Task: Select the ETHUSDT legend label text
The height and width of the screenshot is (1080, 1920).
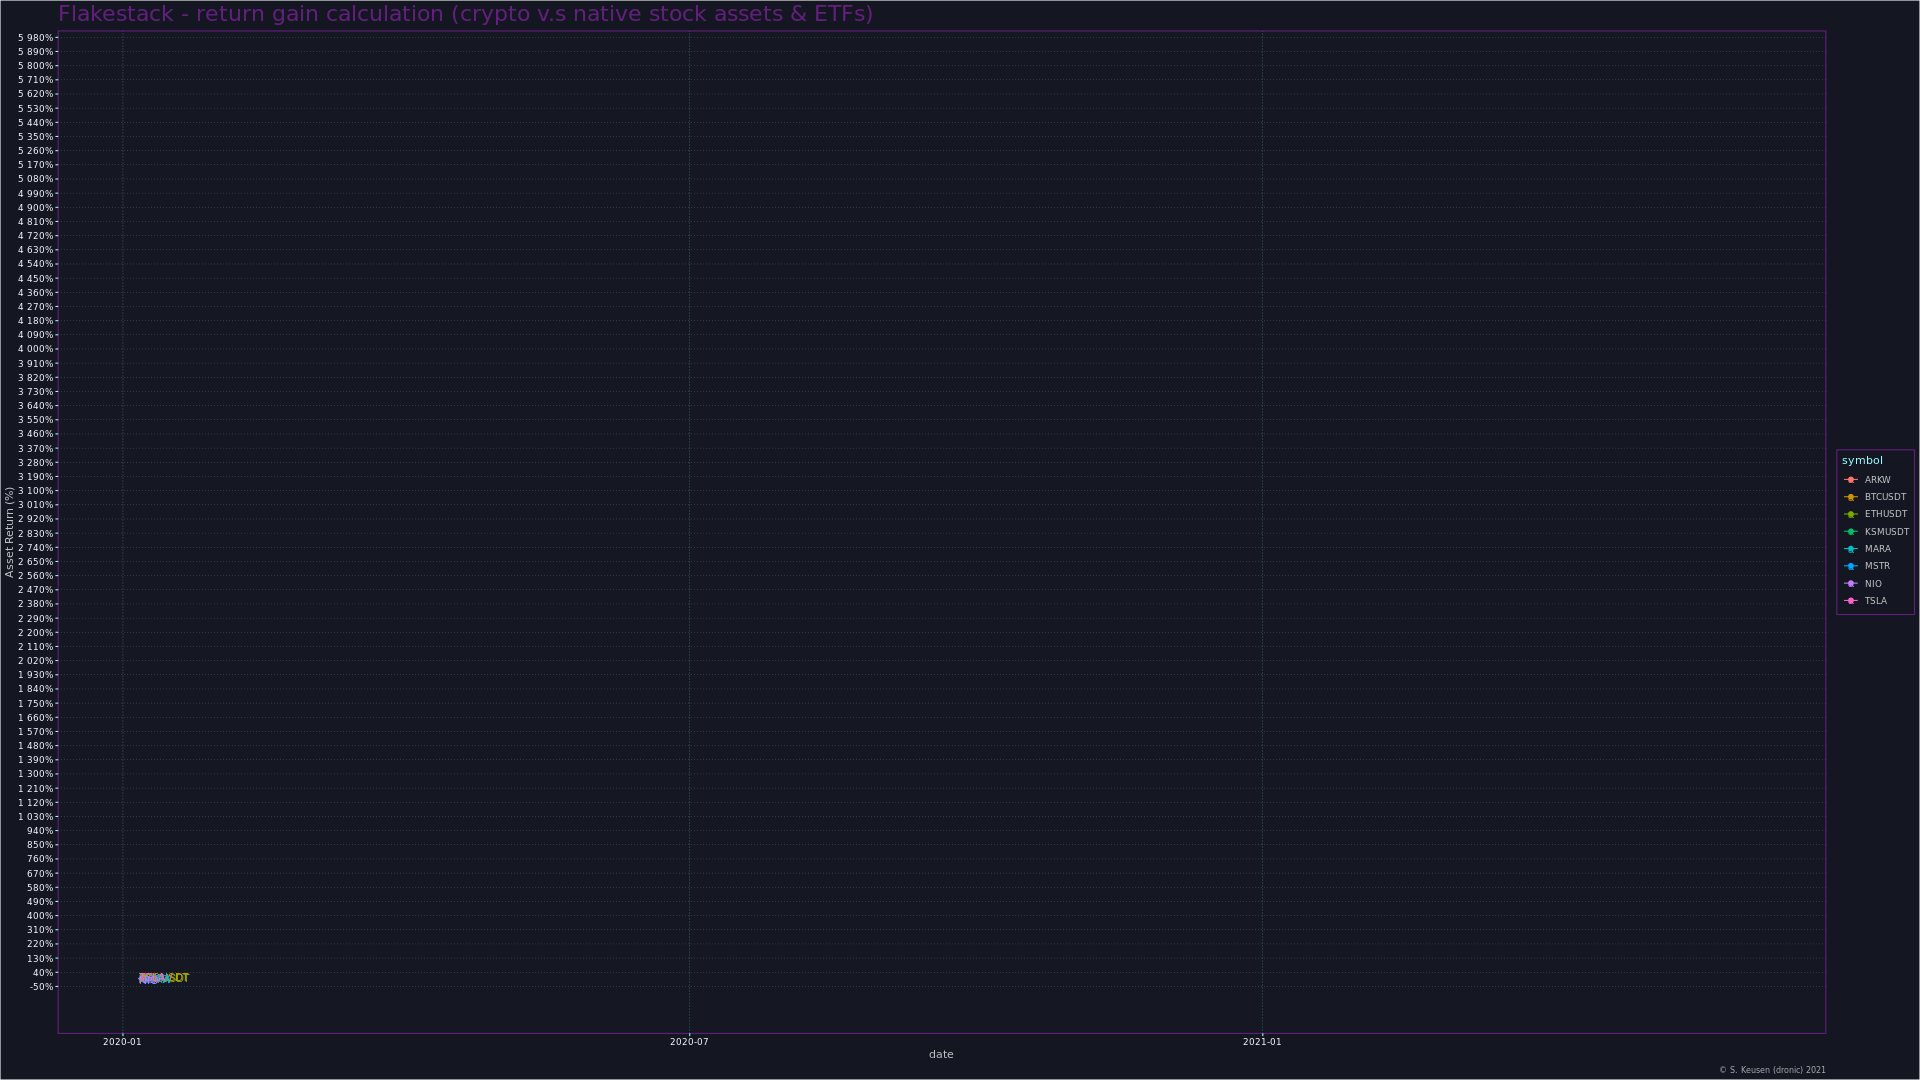Action: pyautogui.click(x=1885, y=514)
